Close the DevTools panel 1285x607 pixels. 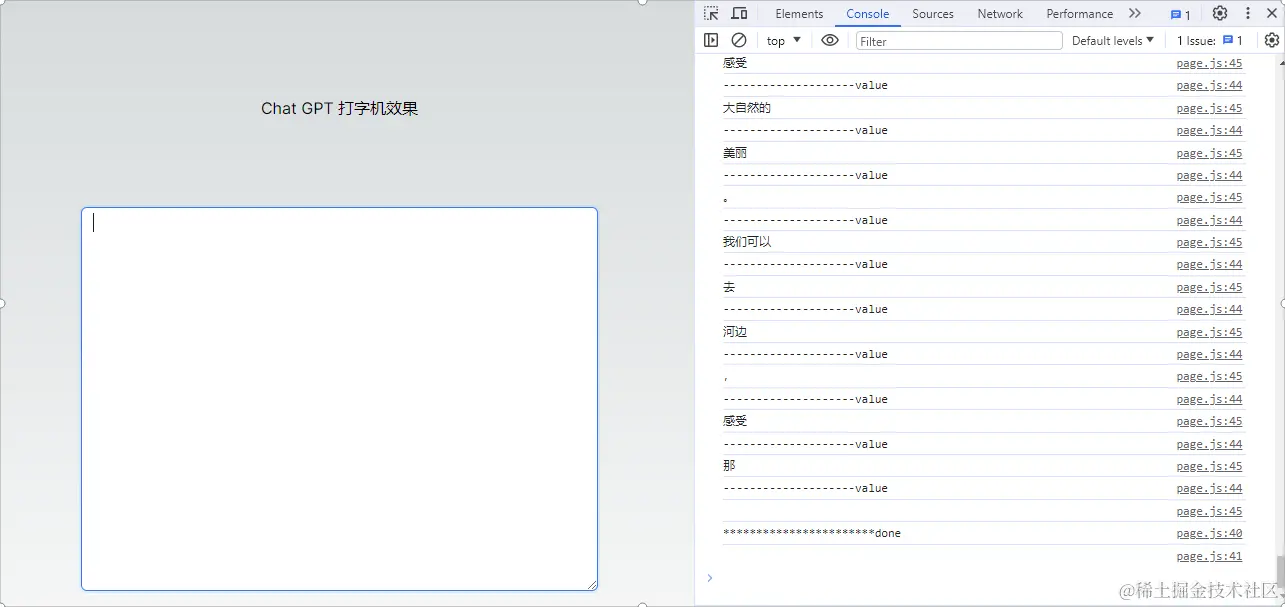[1272, 14]
